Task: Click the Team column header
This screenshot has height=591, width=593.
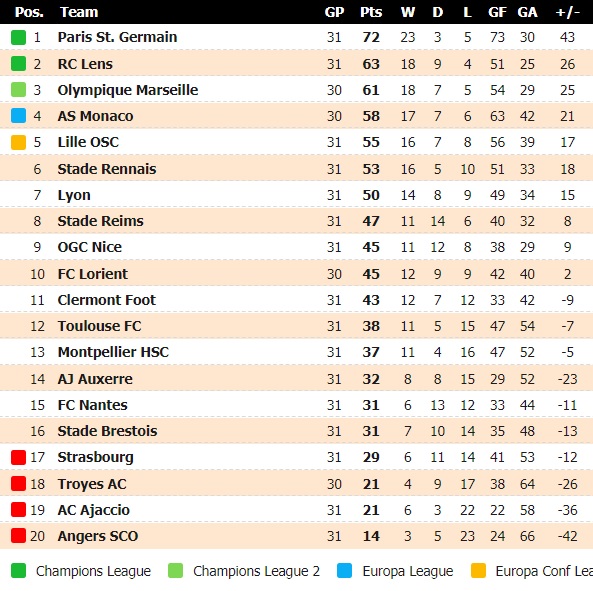Action: 79,12
